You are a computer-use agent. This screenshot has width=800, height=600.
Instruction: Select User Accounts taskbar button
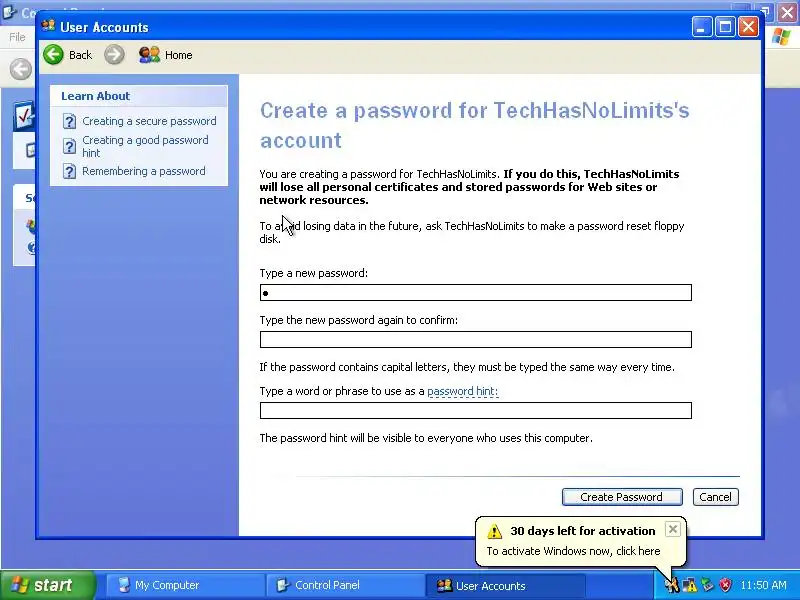505,585
